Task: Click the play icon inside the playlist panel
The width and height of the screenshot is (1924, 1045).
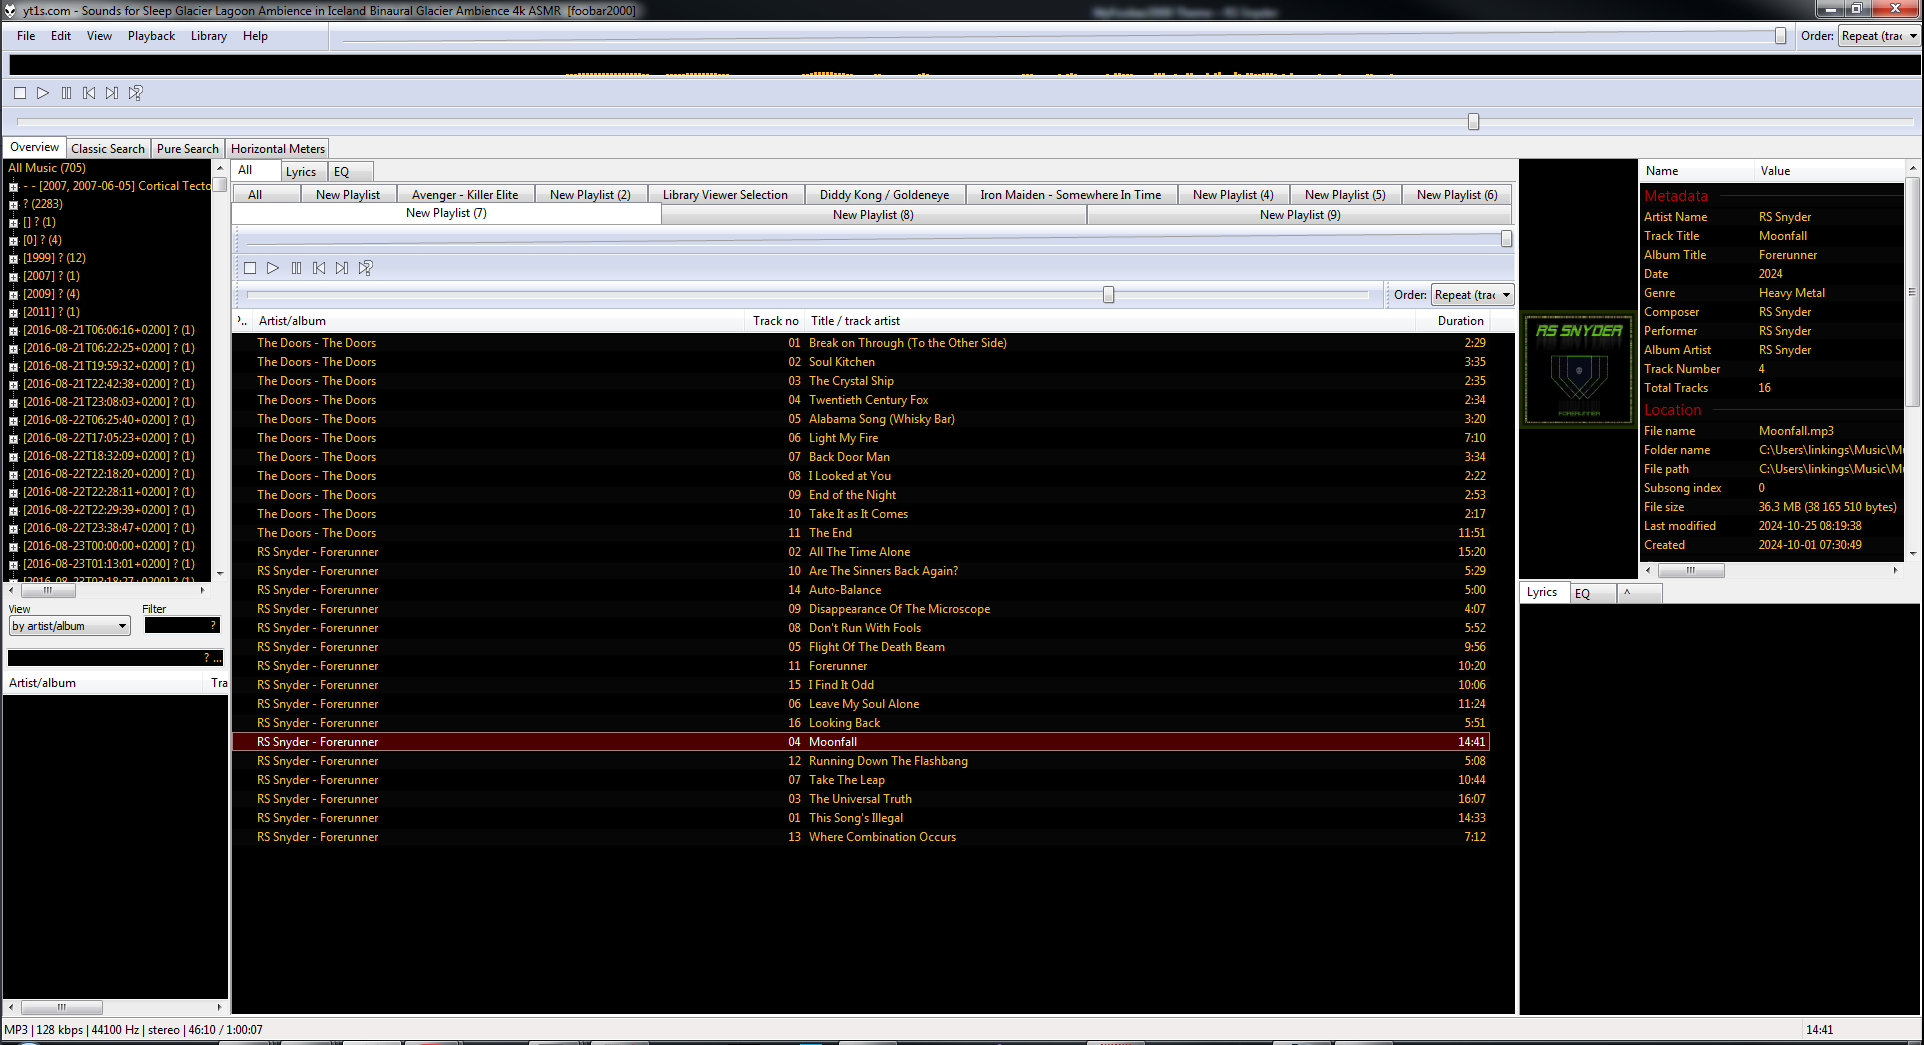Action: point(273,268)
